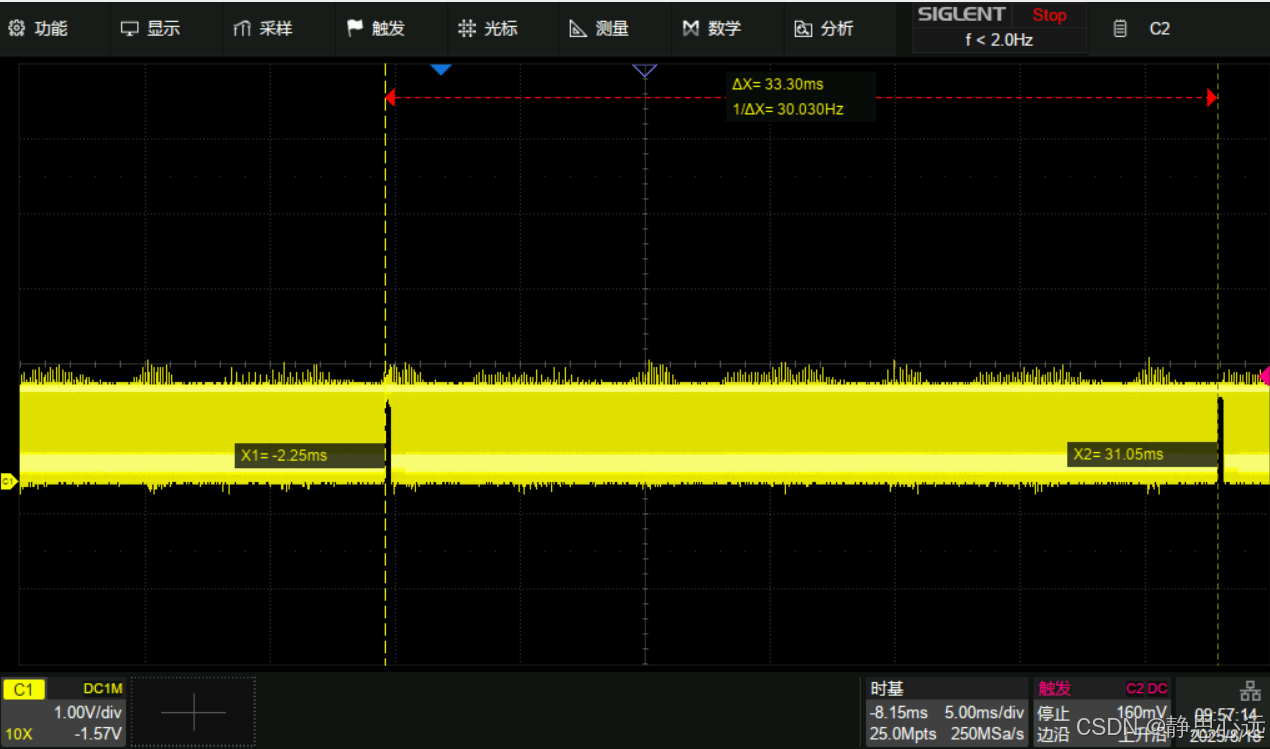1270x749 pixels.
Task: Click the 5.00ms/div timebase value
Action: 984,713
